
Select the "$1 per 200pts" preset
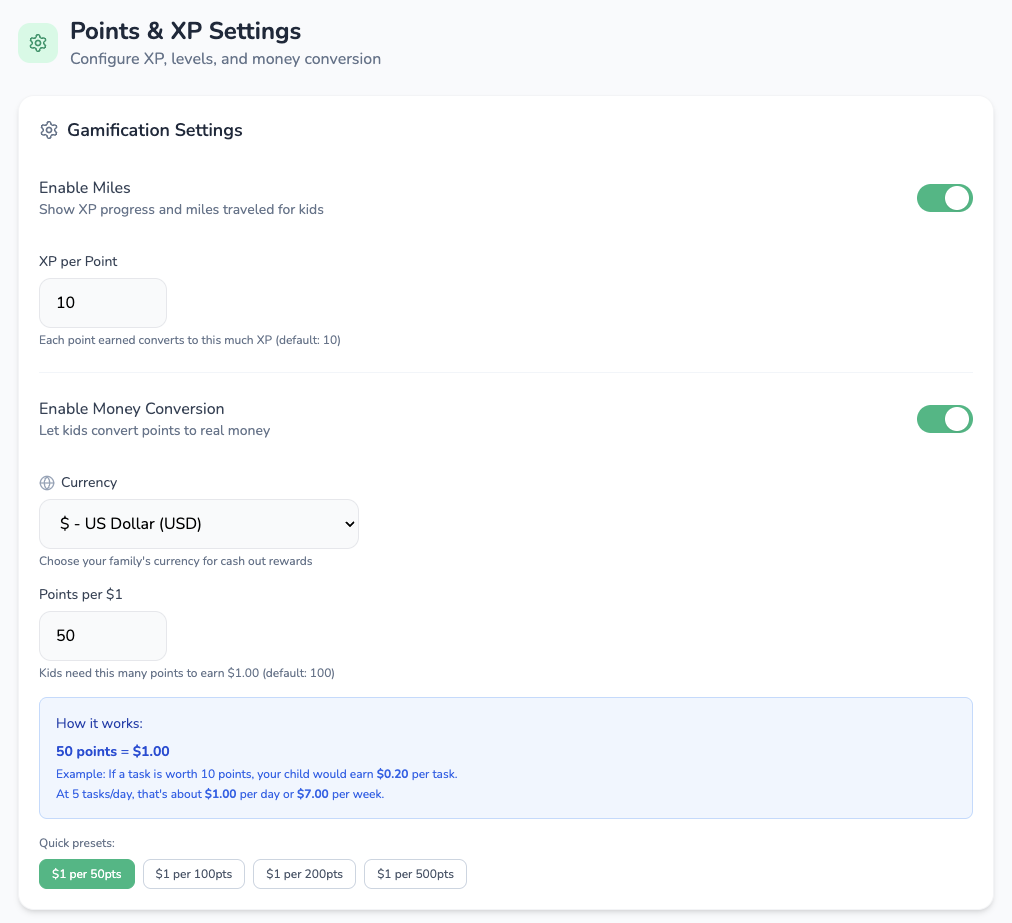coord(304,873)
